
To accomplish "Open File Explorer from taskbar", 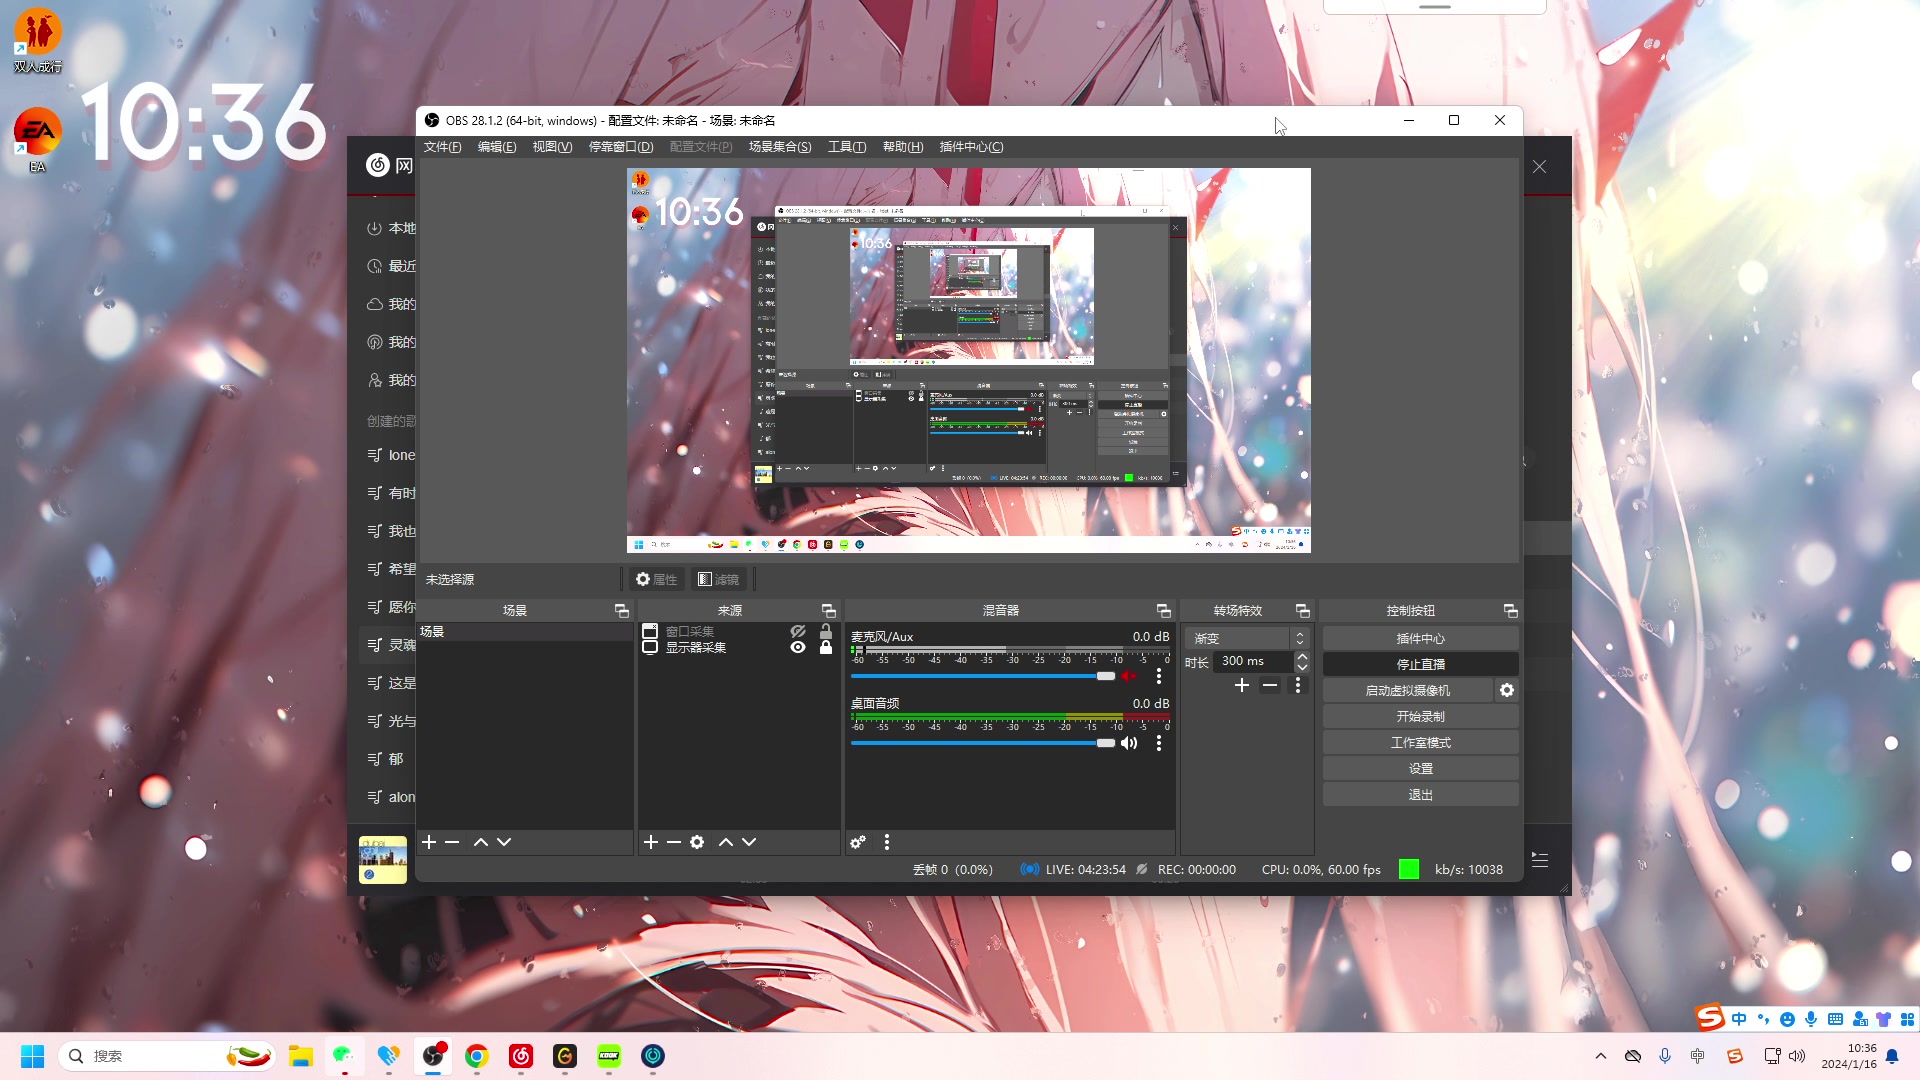I will pos(300,1056).
